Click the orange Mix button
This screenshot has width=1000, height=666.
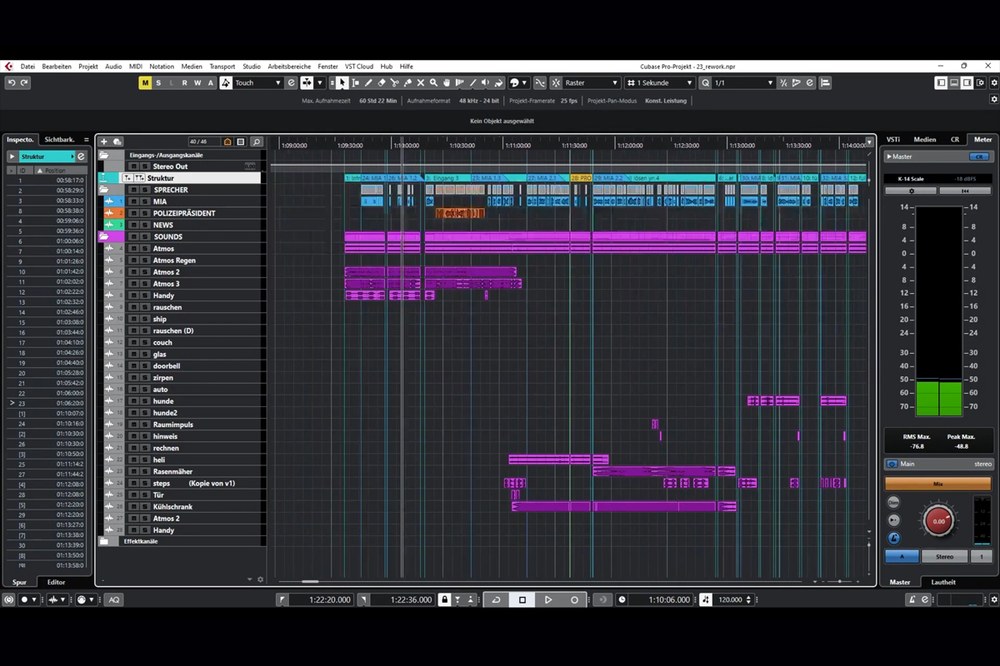tap(937, 483)
